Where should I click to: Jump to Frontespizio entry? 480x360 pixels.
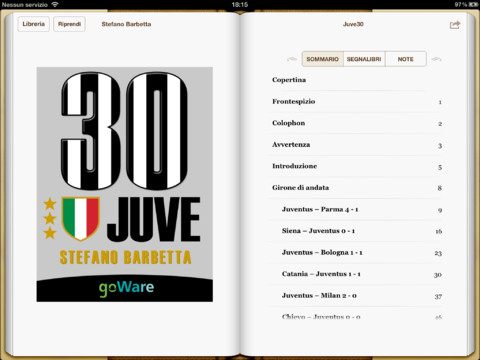click(x=355, y=101)
